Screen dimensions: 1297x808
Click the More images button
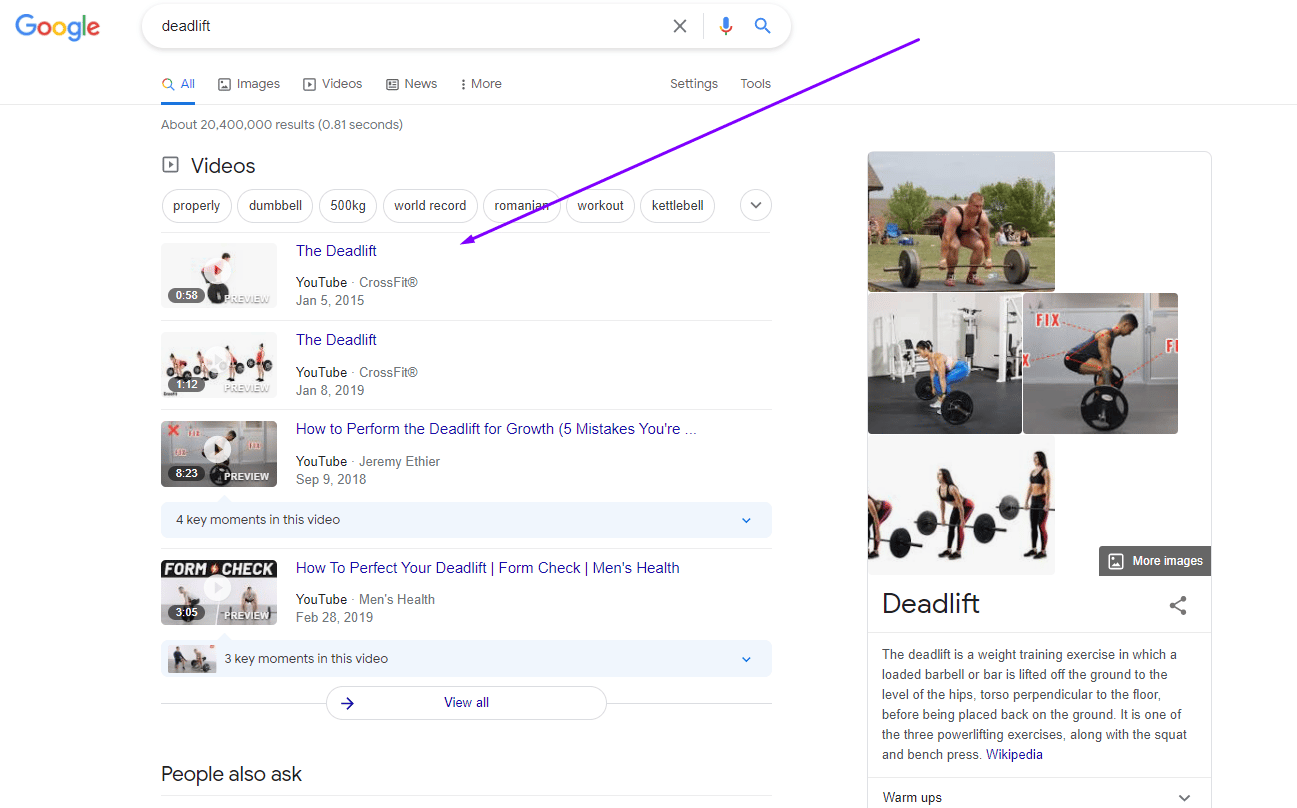[x=1155, y=561]
